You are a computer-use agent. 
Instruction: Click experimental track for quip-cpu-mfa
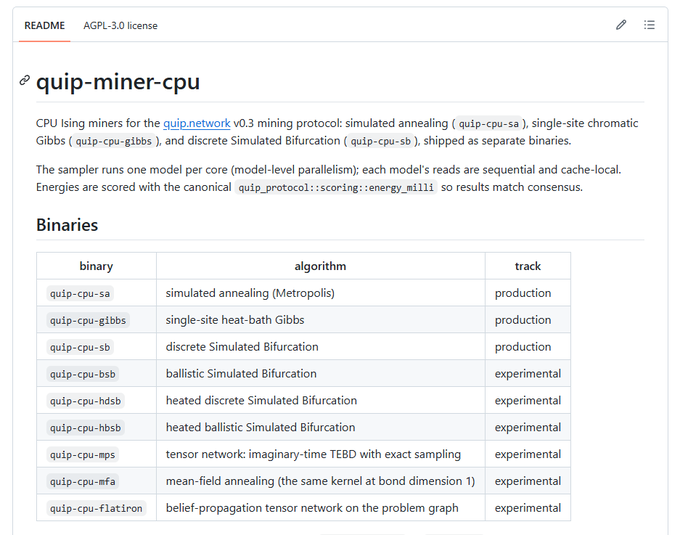click(528, 481)
